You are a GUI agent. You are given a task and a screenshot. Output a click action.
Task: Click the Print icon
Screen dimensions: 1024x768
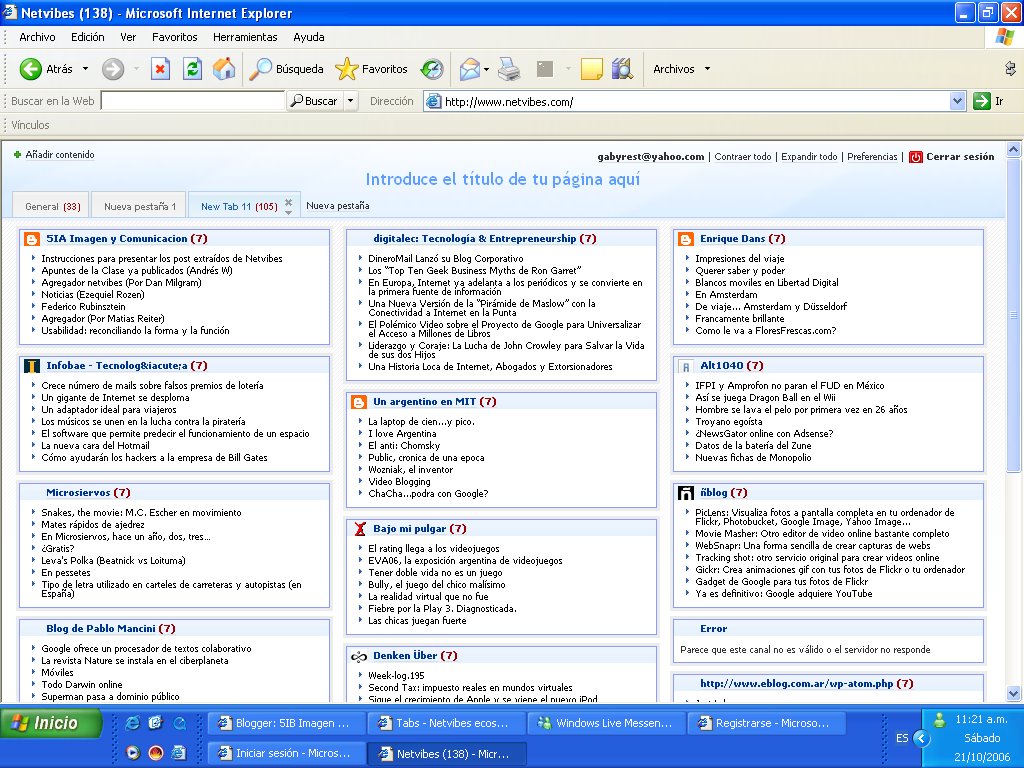point(509,69)
